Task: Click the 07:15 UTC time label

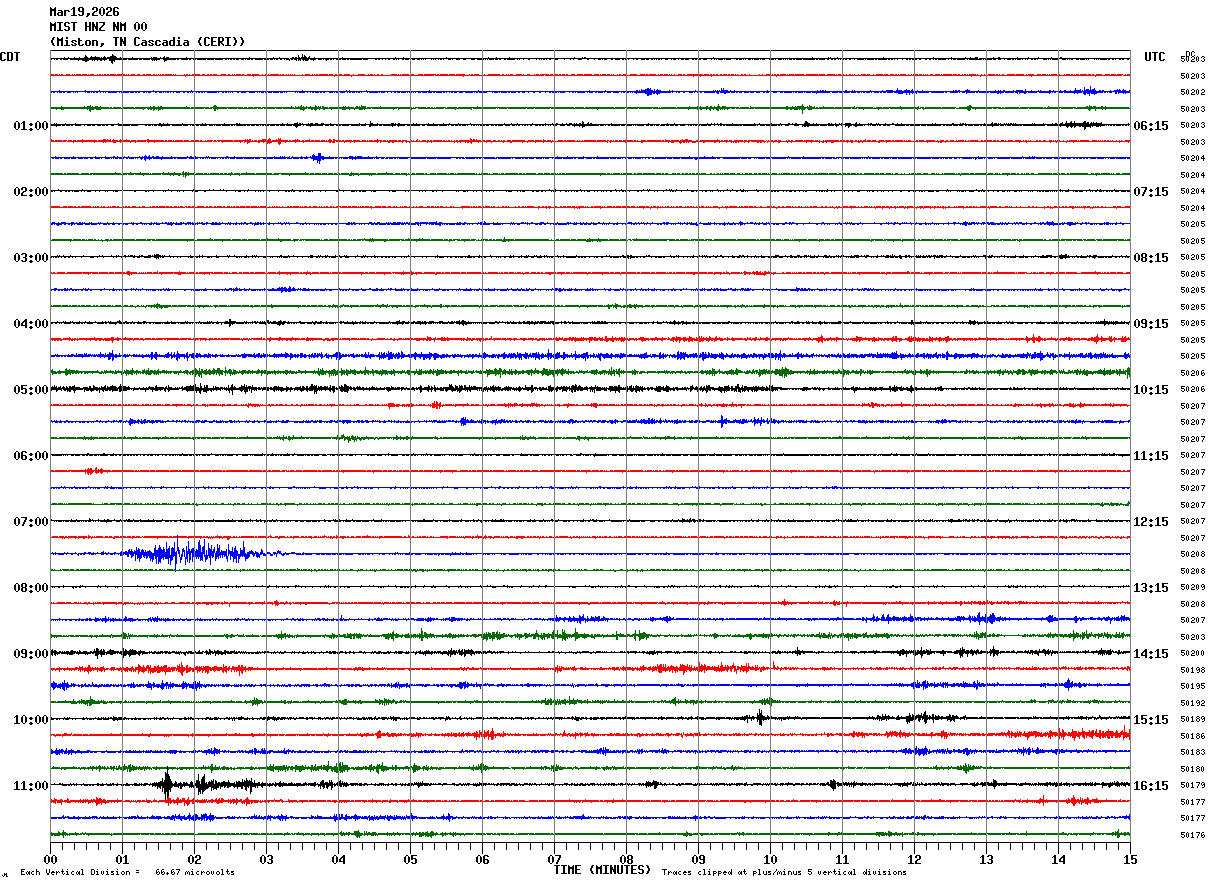Action: tap(1151, 192)
